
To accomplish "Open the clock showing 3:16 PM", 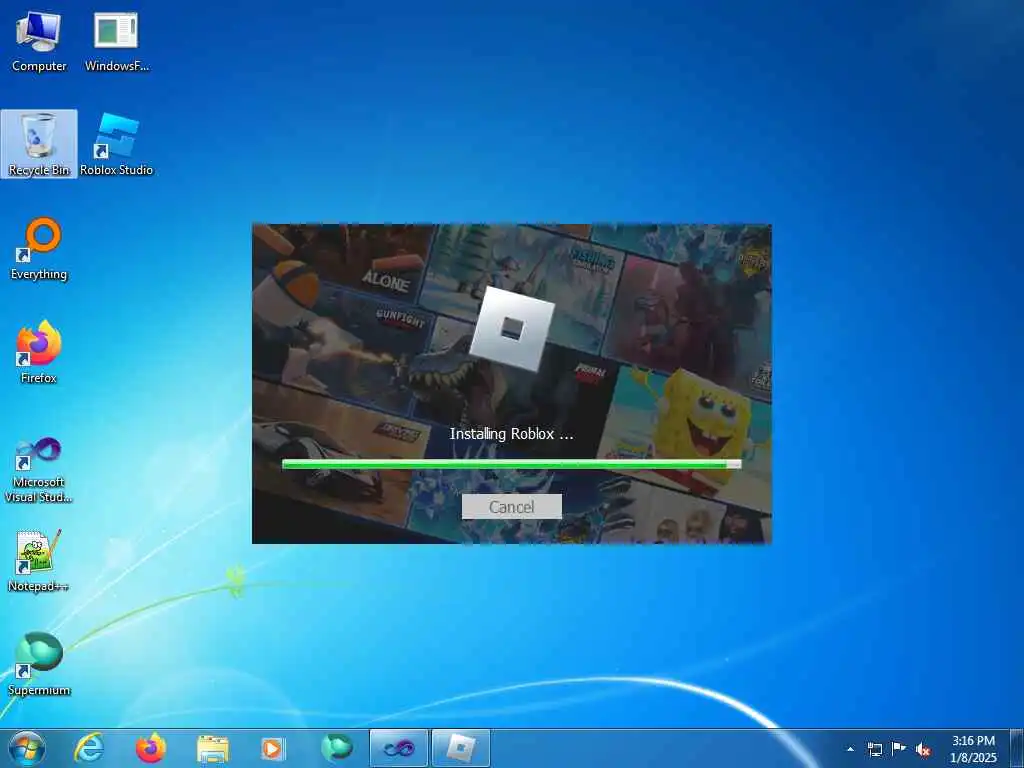I will coord(974,749).
